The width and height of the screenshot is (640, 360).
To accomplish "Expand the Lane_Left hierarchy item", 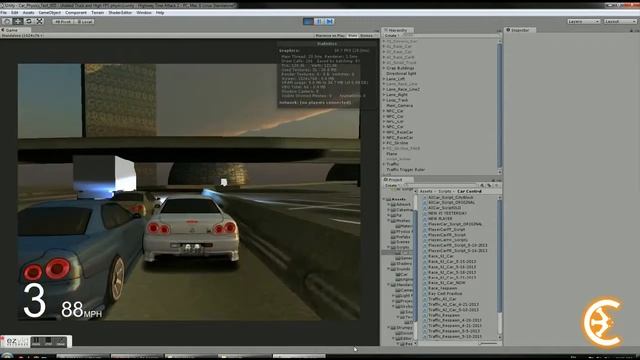I will tap(384, 79).
